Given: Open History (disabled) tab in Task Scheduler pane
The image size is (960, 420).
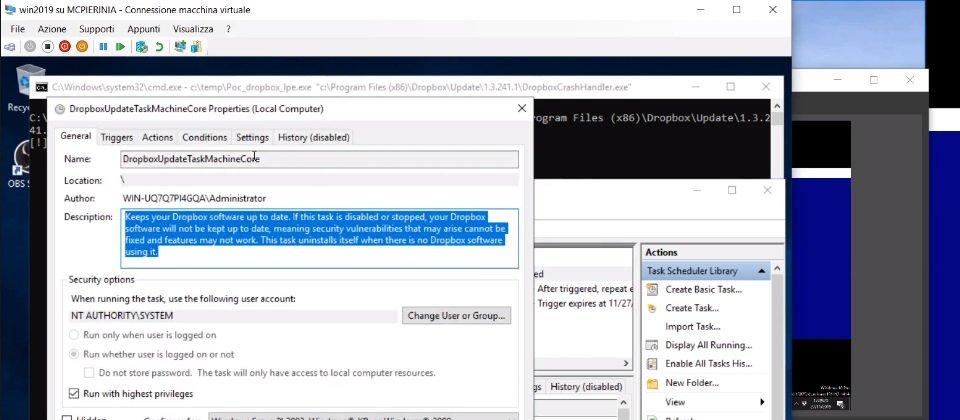Looking at the screenshot, I should 586,387.
